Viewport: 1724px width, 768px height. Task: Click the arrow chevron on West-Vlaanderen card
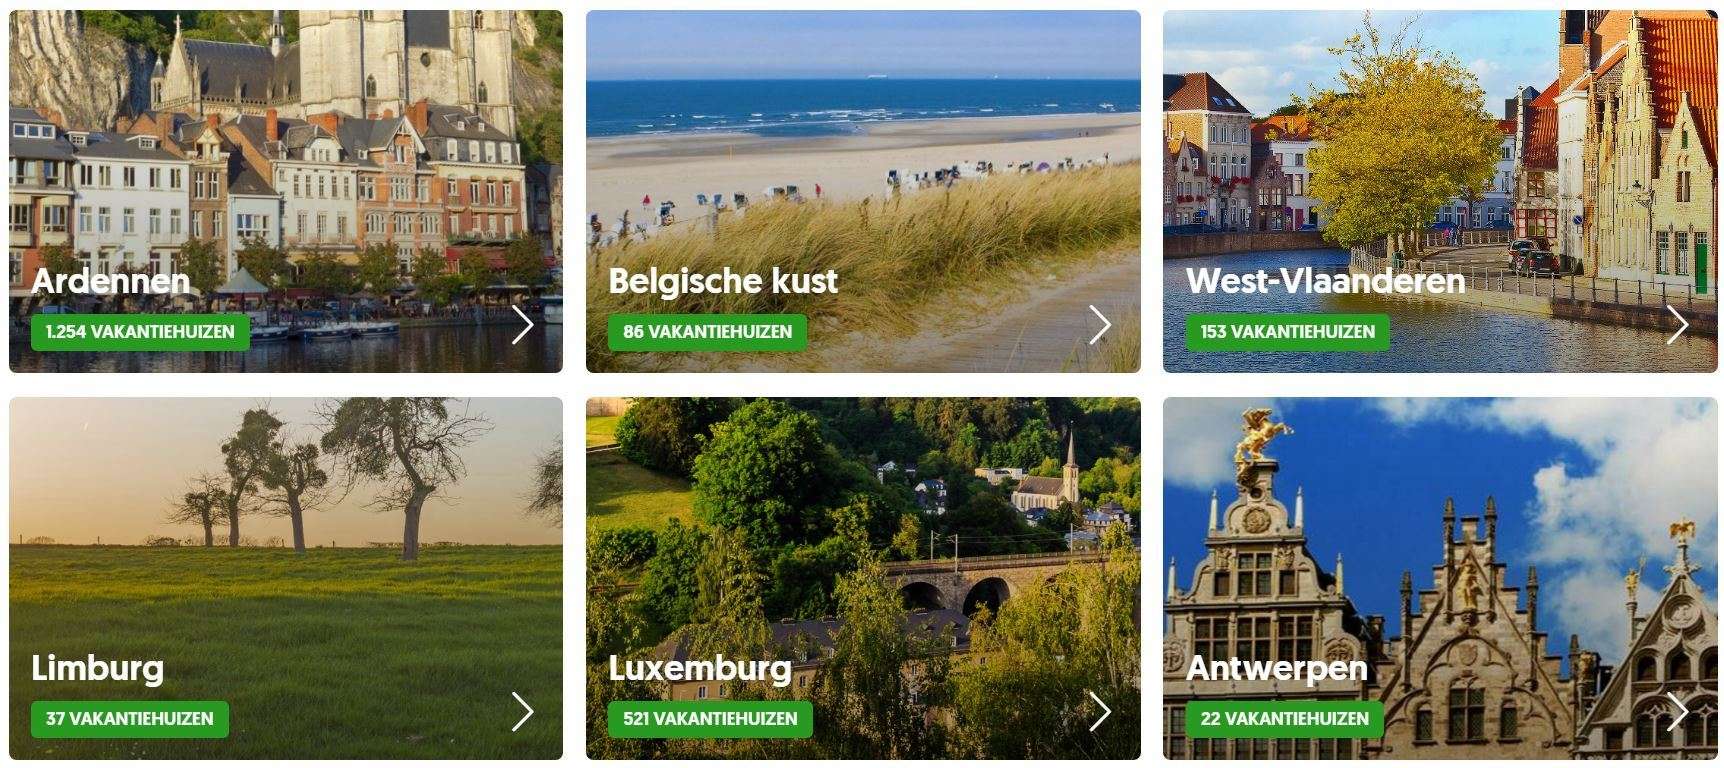click(1678, 325)
